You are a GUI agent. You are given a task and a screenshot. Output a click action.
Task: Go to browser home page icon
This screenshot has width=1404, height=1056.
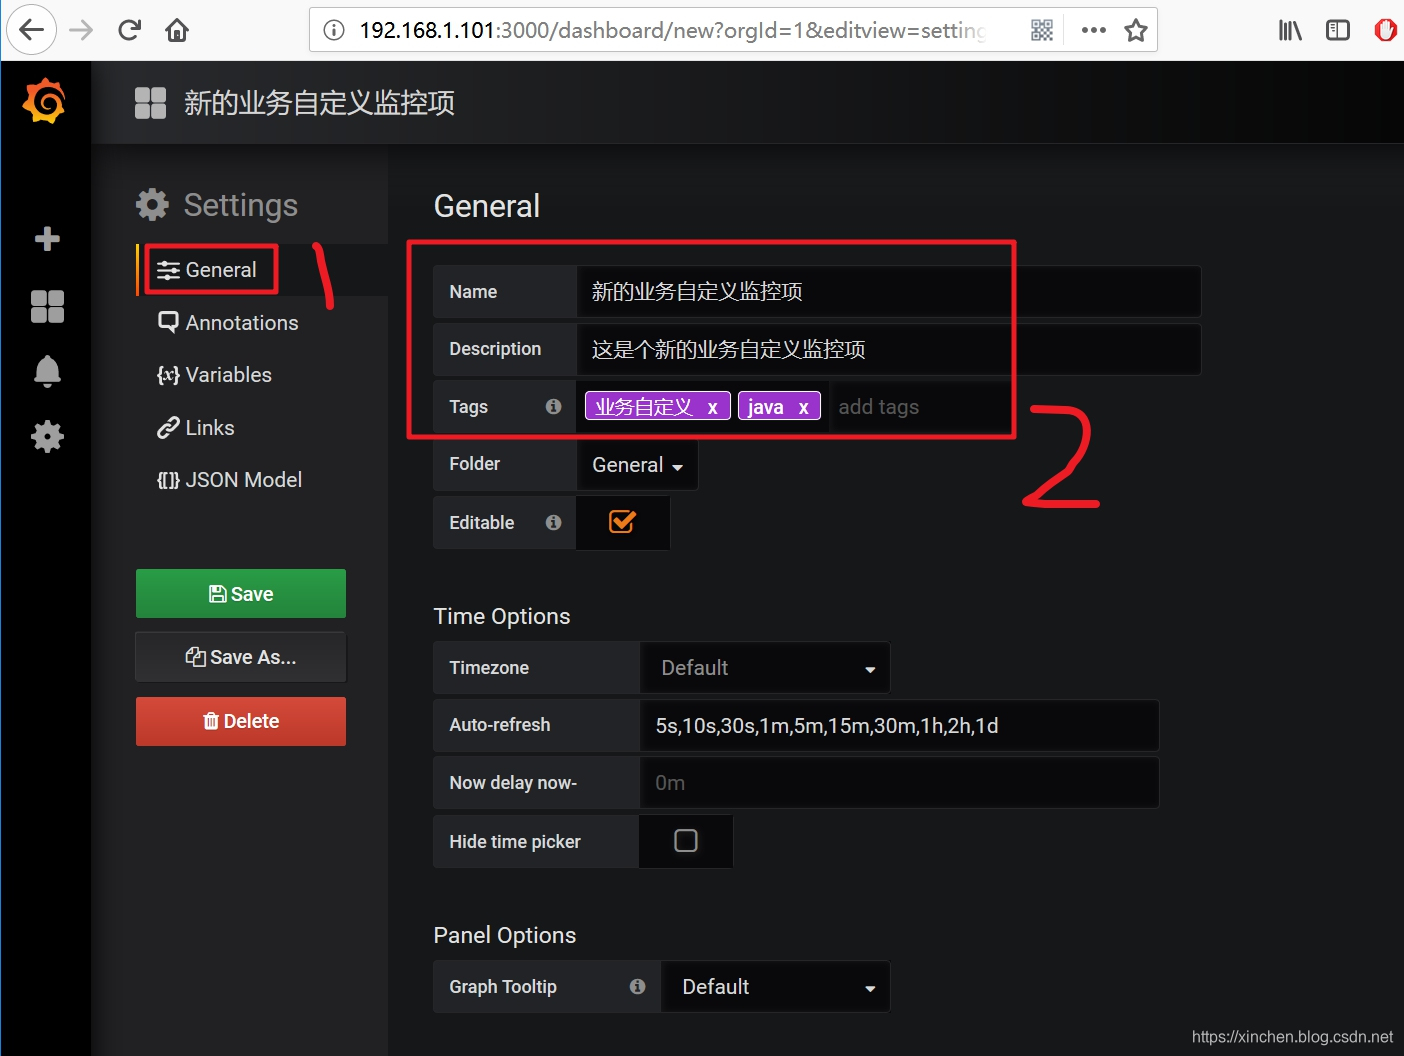coord(177,30)
